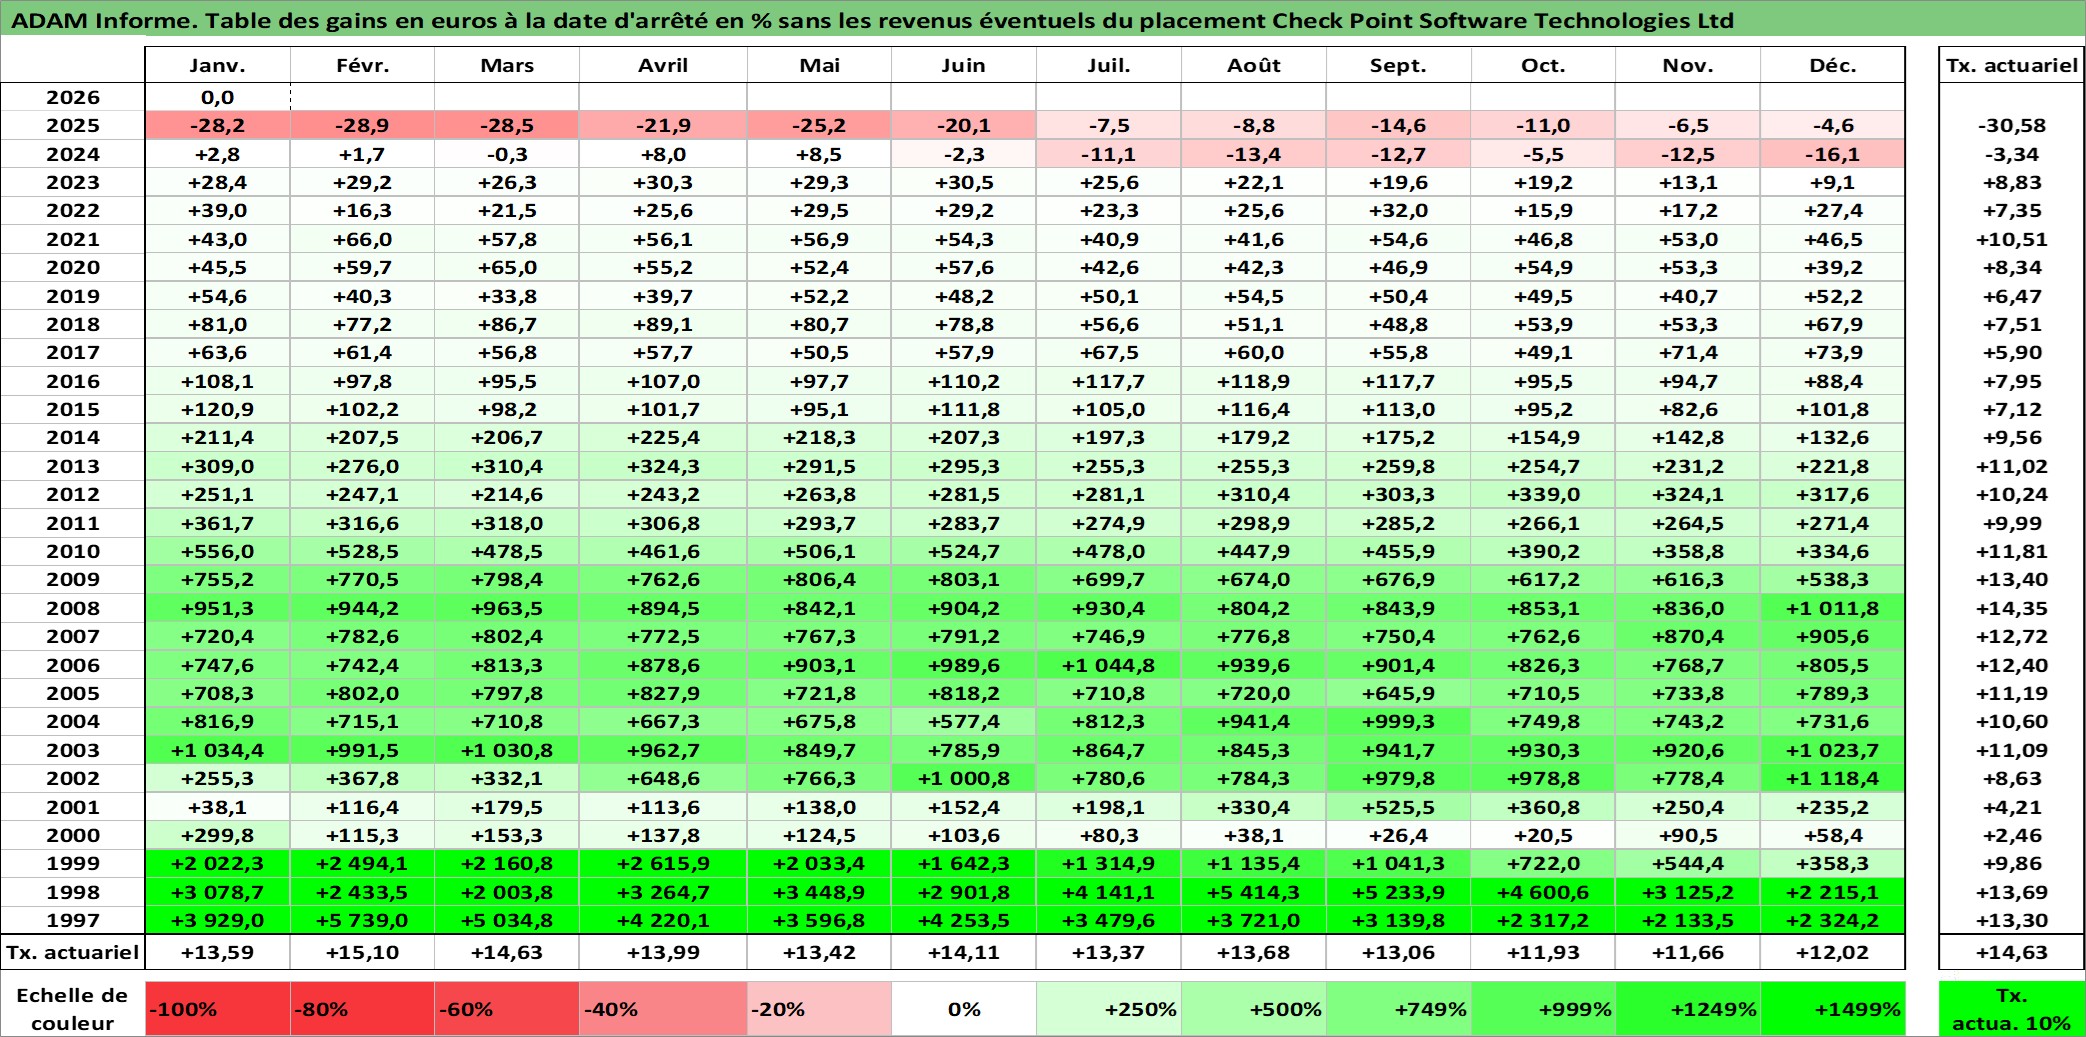Select the '+4 600,6' October 1998 cell
Image resolution: width=2086 pixels, height=1037 pixels.
(1543, 892)
